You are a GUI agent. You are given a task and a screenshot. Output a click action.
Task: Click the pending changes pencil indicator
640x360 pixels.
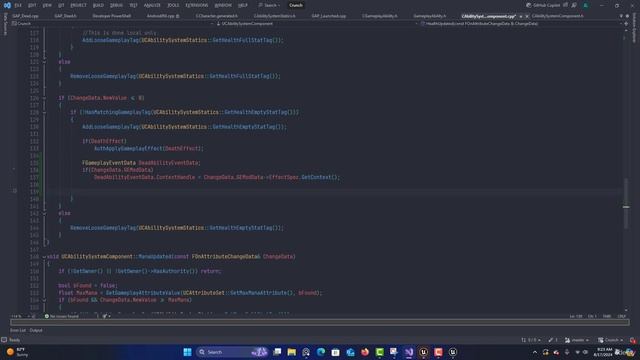(553, 340)
